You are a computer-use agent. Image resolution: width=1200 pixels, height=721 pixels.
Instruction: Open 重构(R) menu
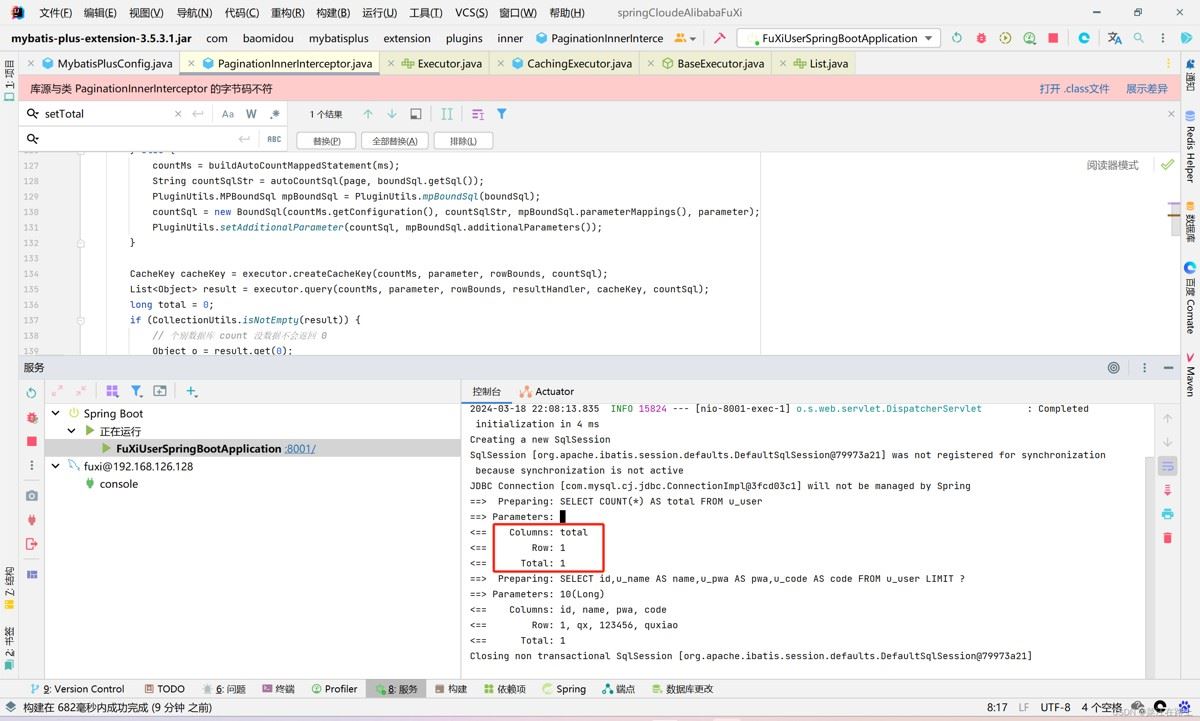[x=287, y=13]
